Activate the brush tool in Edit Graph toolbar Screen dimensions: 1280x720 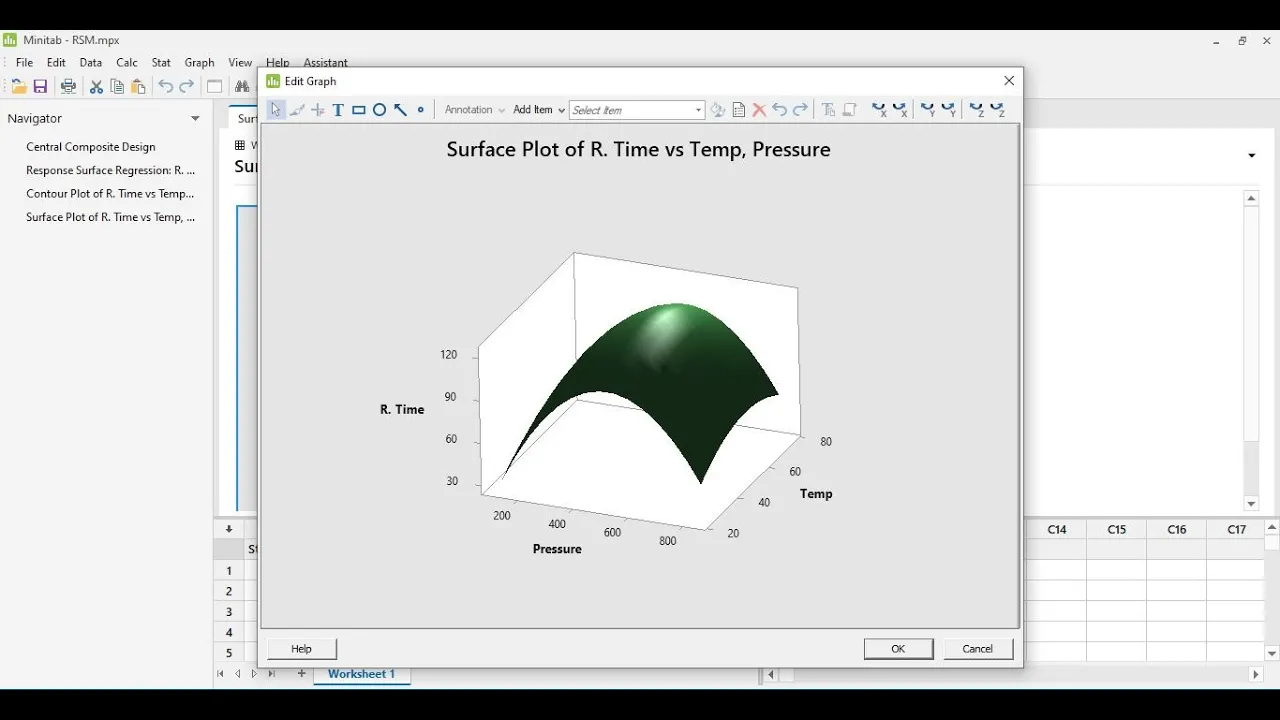(297, 110)
